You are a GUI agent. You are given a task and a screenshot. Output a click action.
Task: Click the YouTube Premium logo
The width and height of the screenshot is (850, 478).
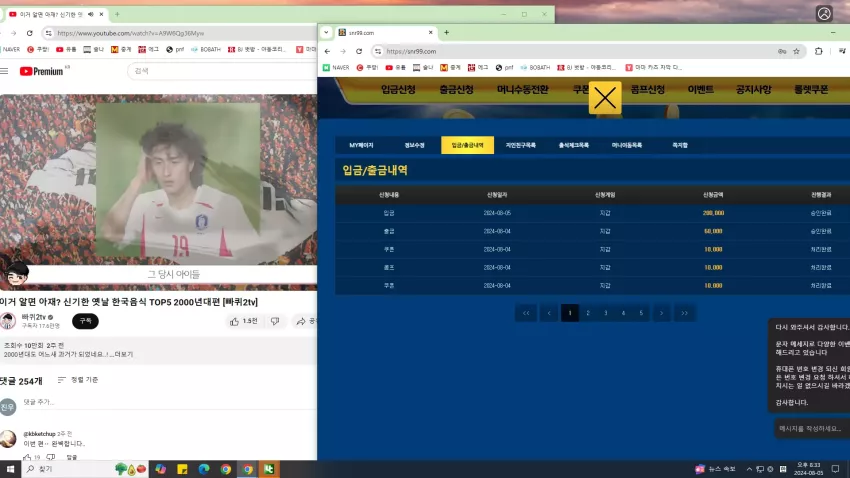[x=42, y=71]
